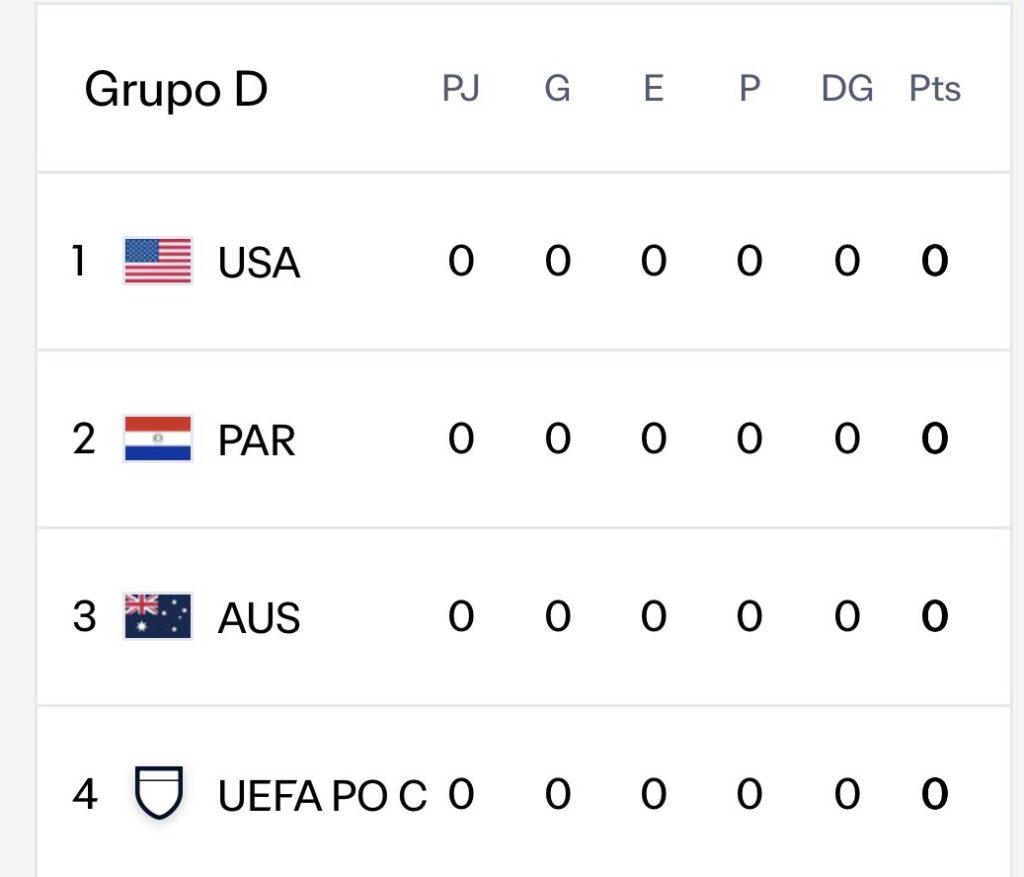The width and height of the screenshot is (1024, 877).
Task: Click the Grupo D heading
Action: click(176, 89)
